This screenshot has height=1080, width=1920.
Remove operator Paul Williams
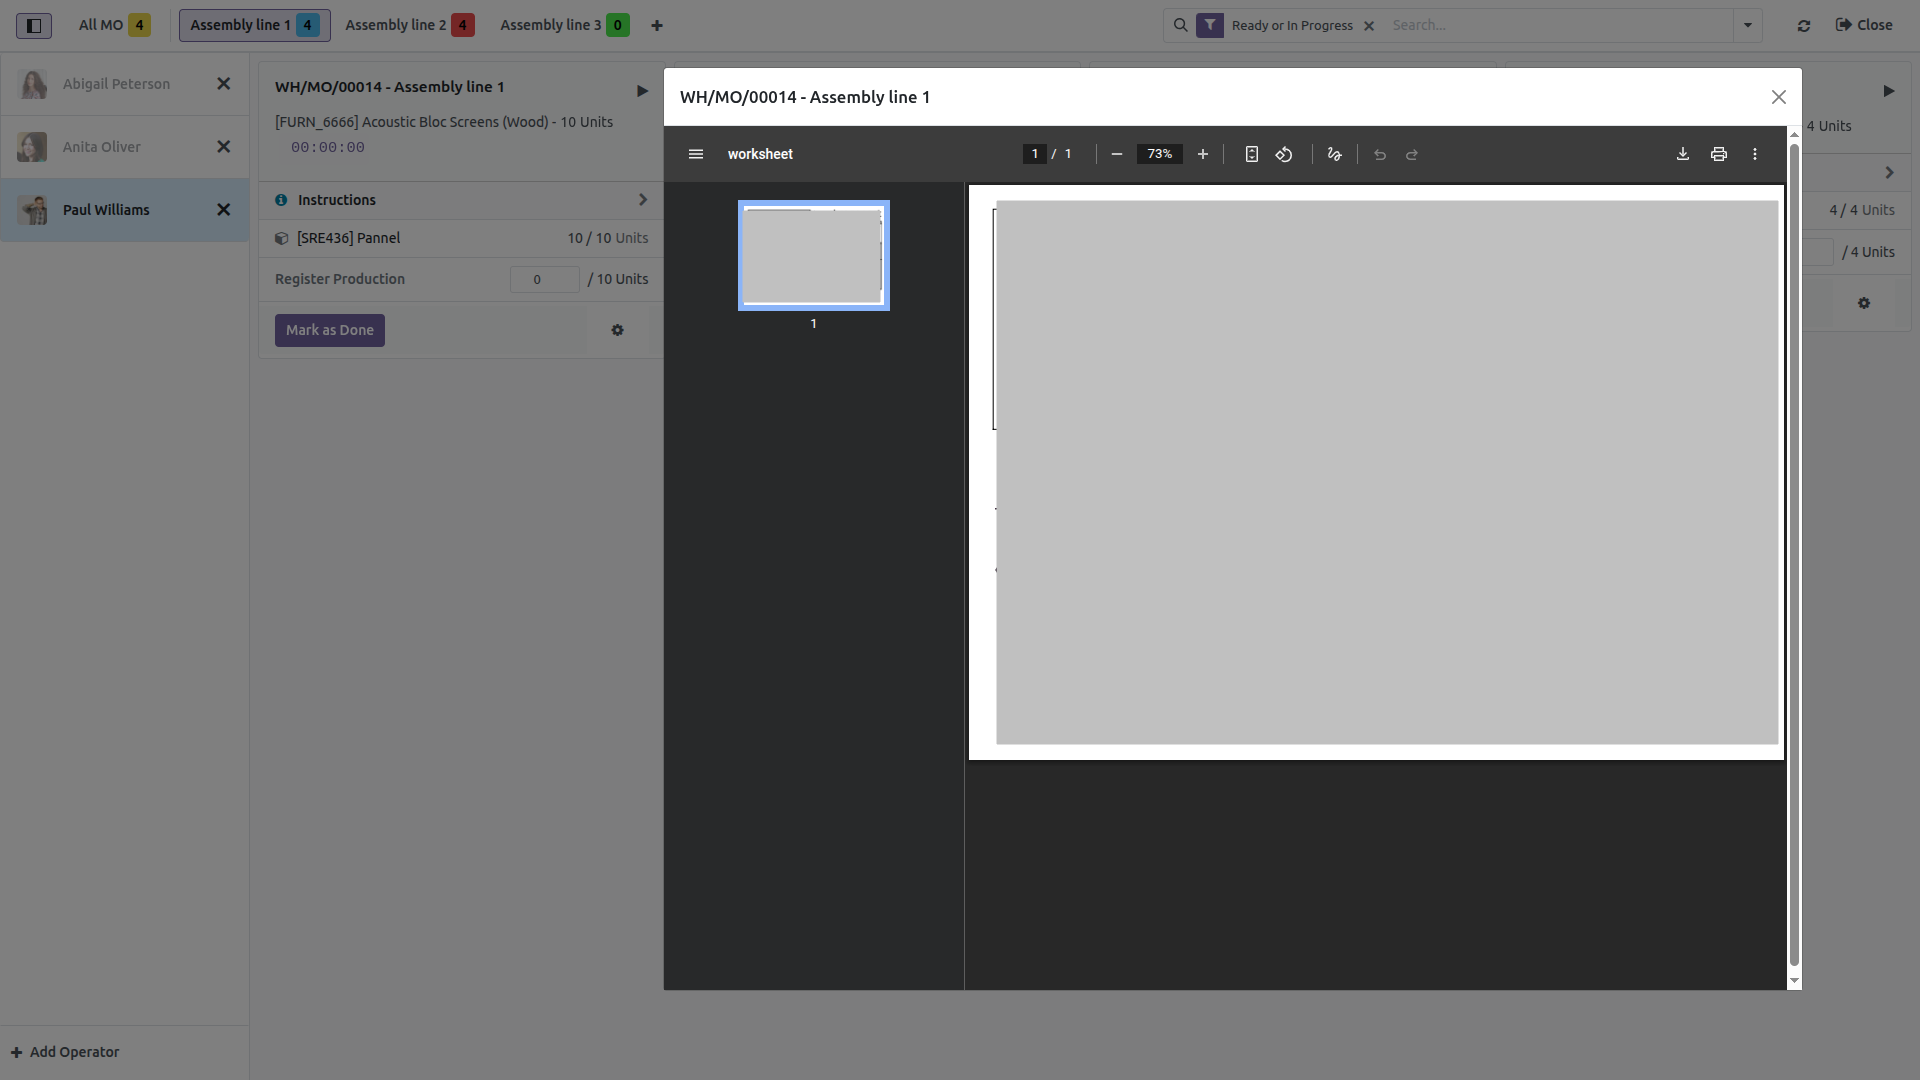point(224,210)
